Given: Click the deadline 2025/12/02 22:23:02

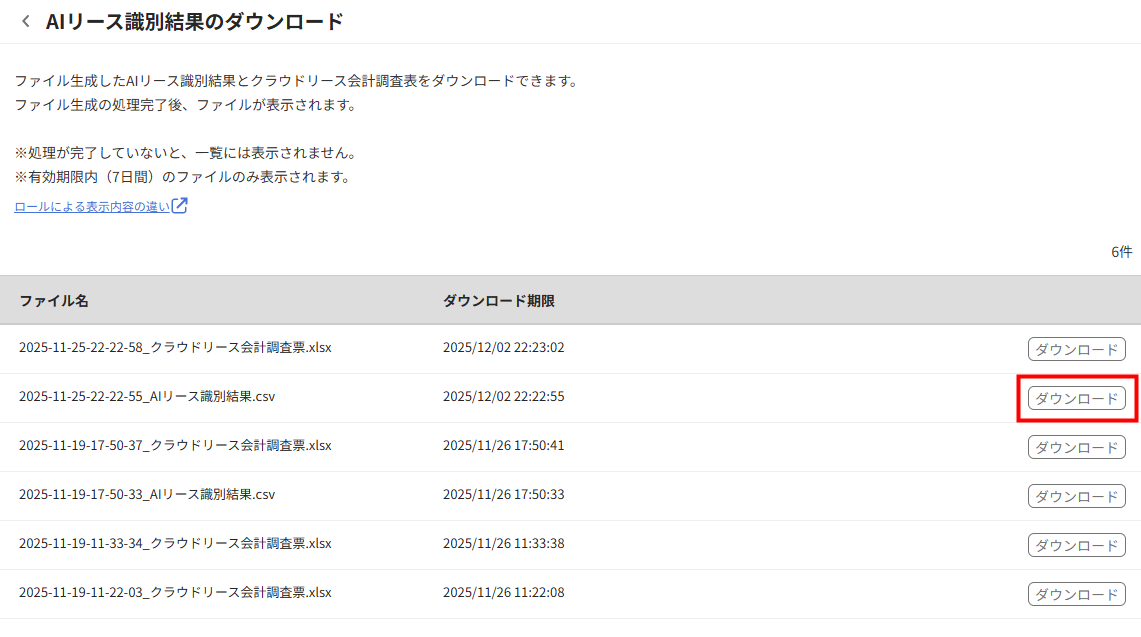Looking at the screenshot, I should click(x=503, y=348).
